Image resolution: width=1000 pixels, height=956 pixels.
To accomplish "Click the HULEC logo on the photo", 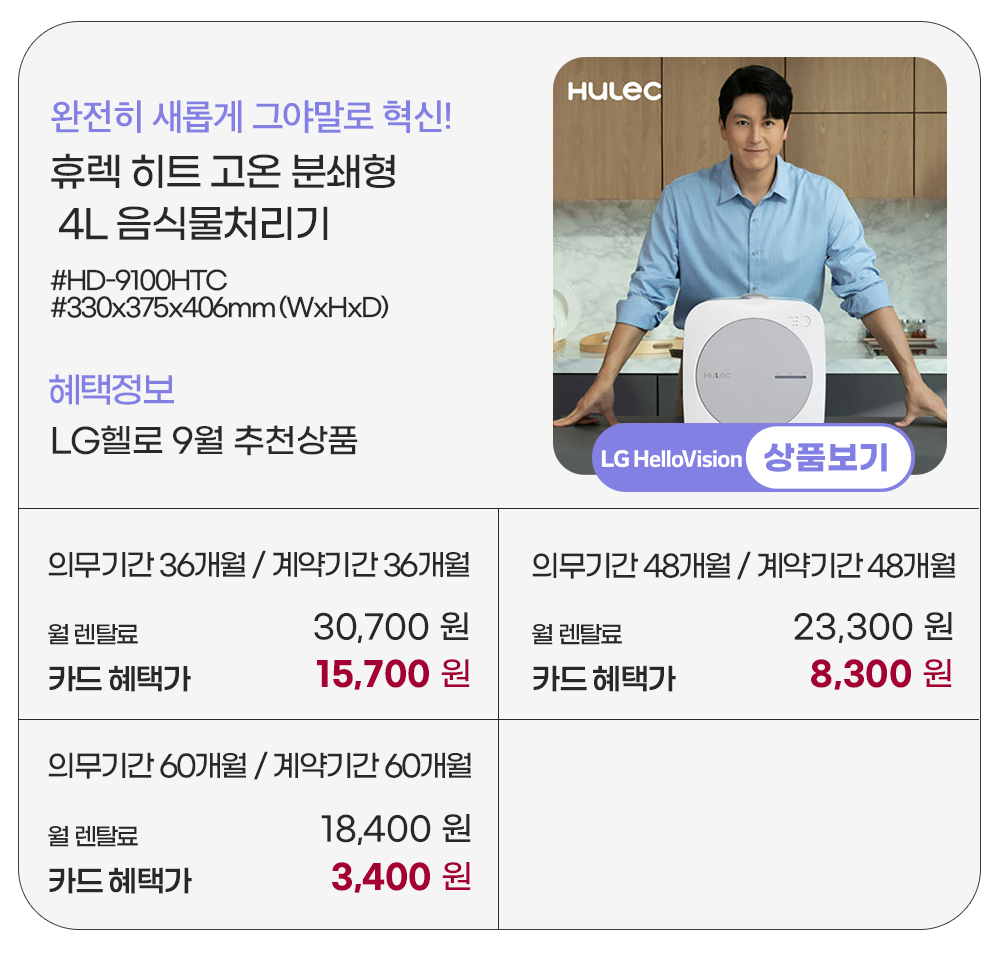I will pos(615,91).
